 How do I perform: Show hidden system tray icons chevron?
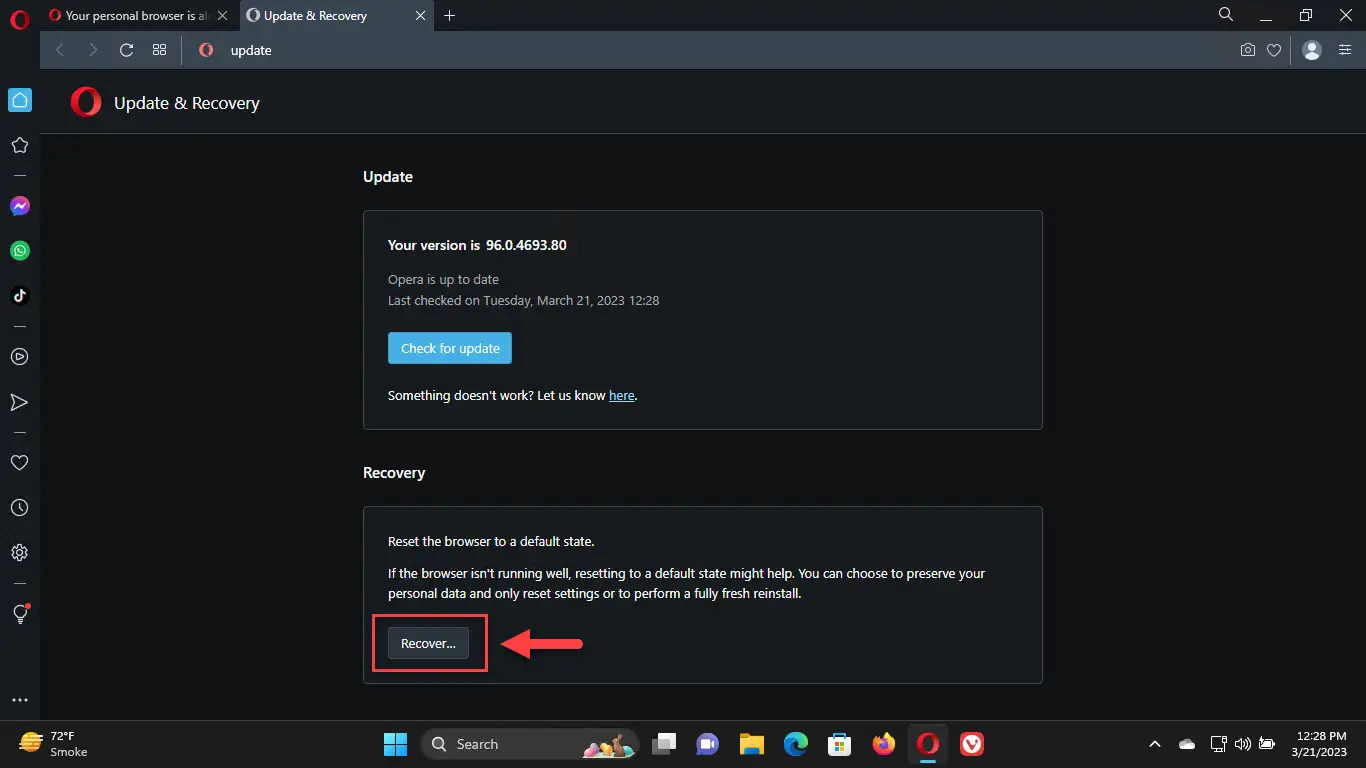click(x=1155, y=744)
